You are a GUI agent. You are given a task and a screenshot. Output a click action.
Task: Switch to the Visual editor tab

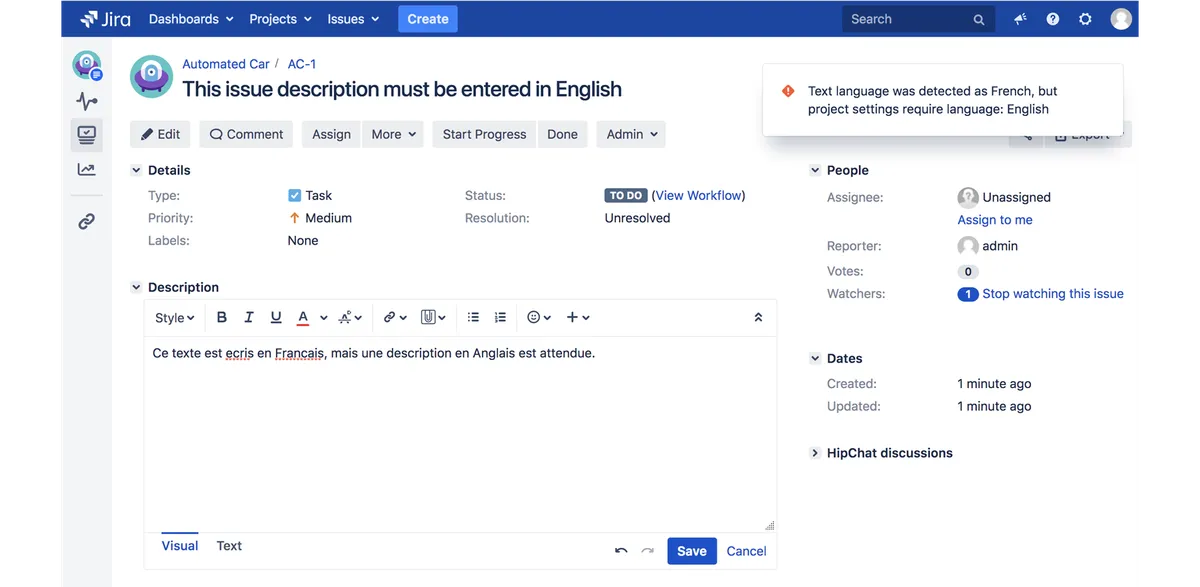click(x=180, y=546)
